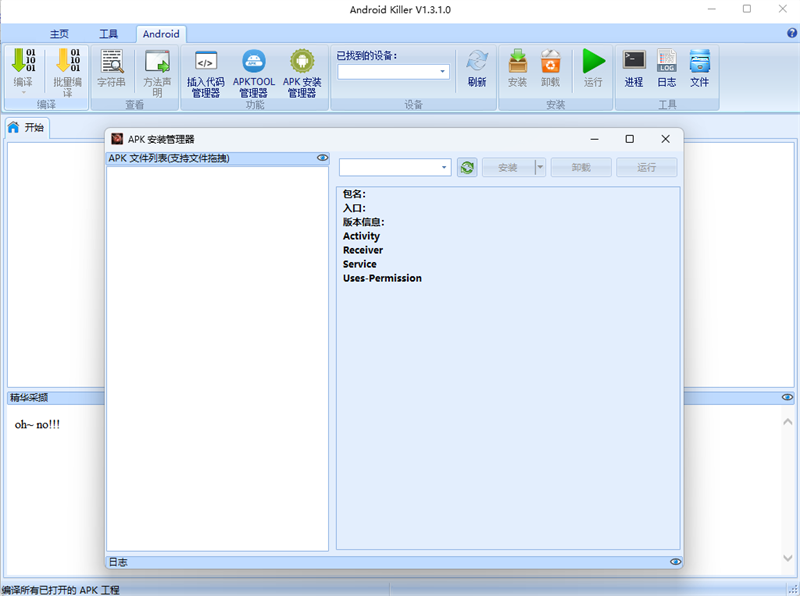Click the Service heading

point(360,264)
